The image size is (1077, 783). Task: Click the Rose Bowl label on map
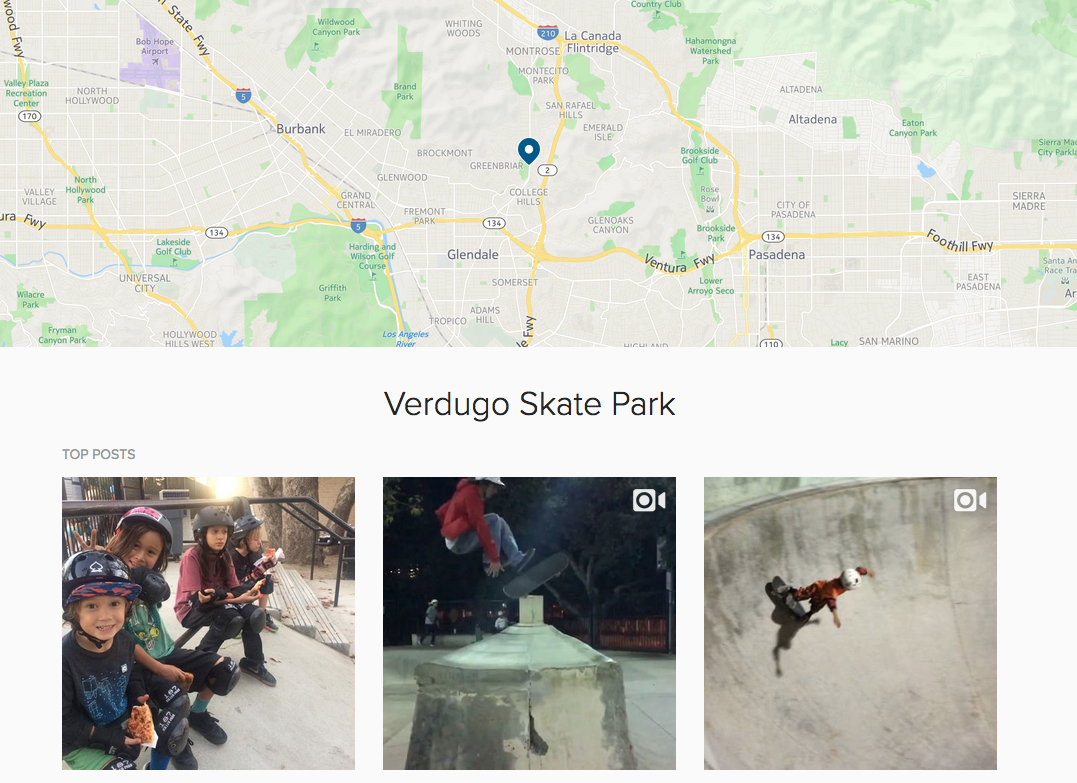[710, 194]
